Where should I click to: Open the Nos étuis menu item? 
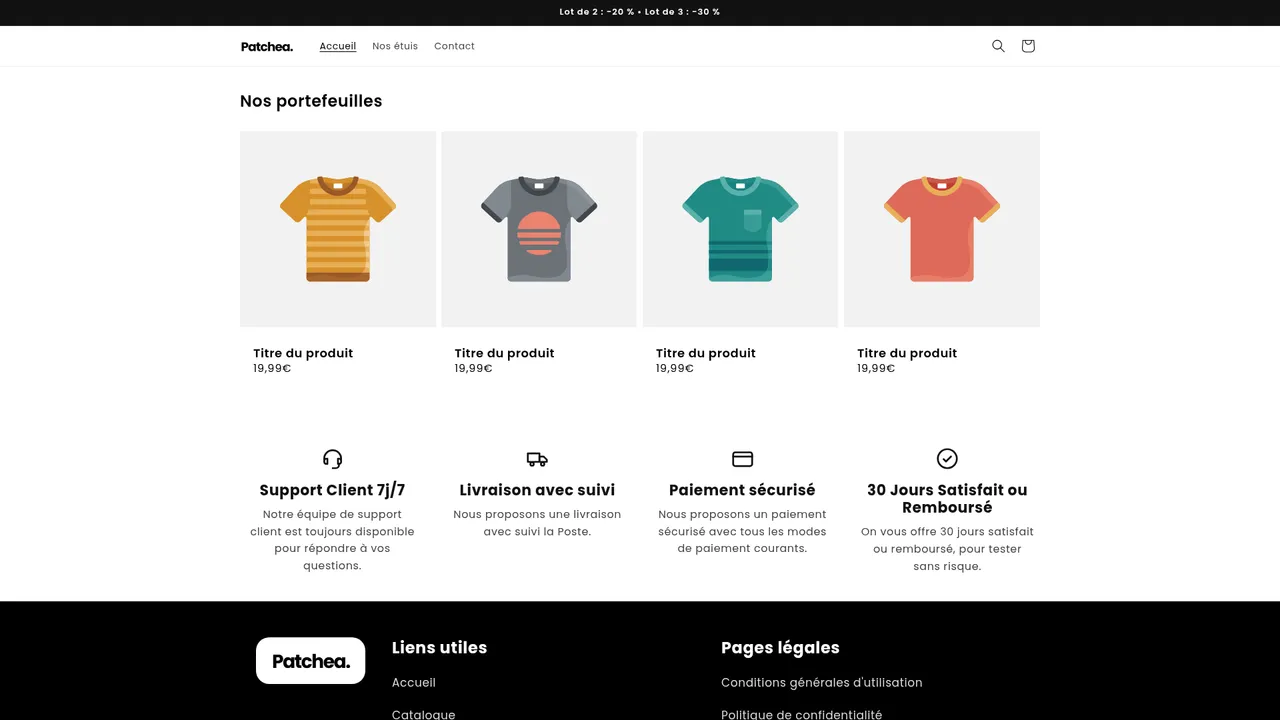tap(395, 46)
